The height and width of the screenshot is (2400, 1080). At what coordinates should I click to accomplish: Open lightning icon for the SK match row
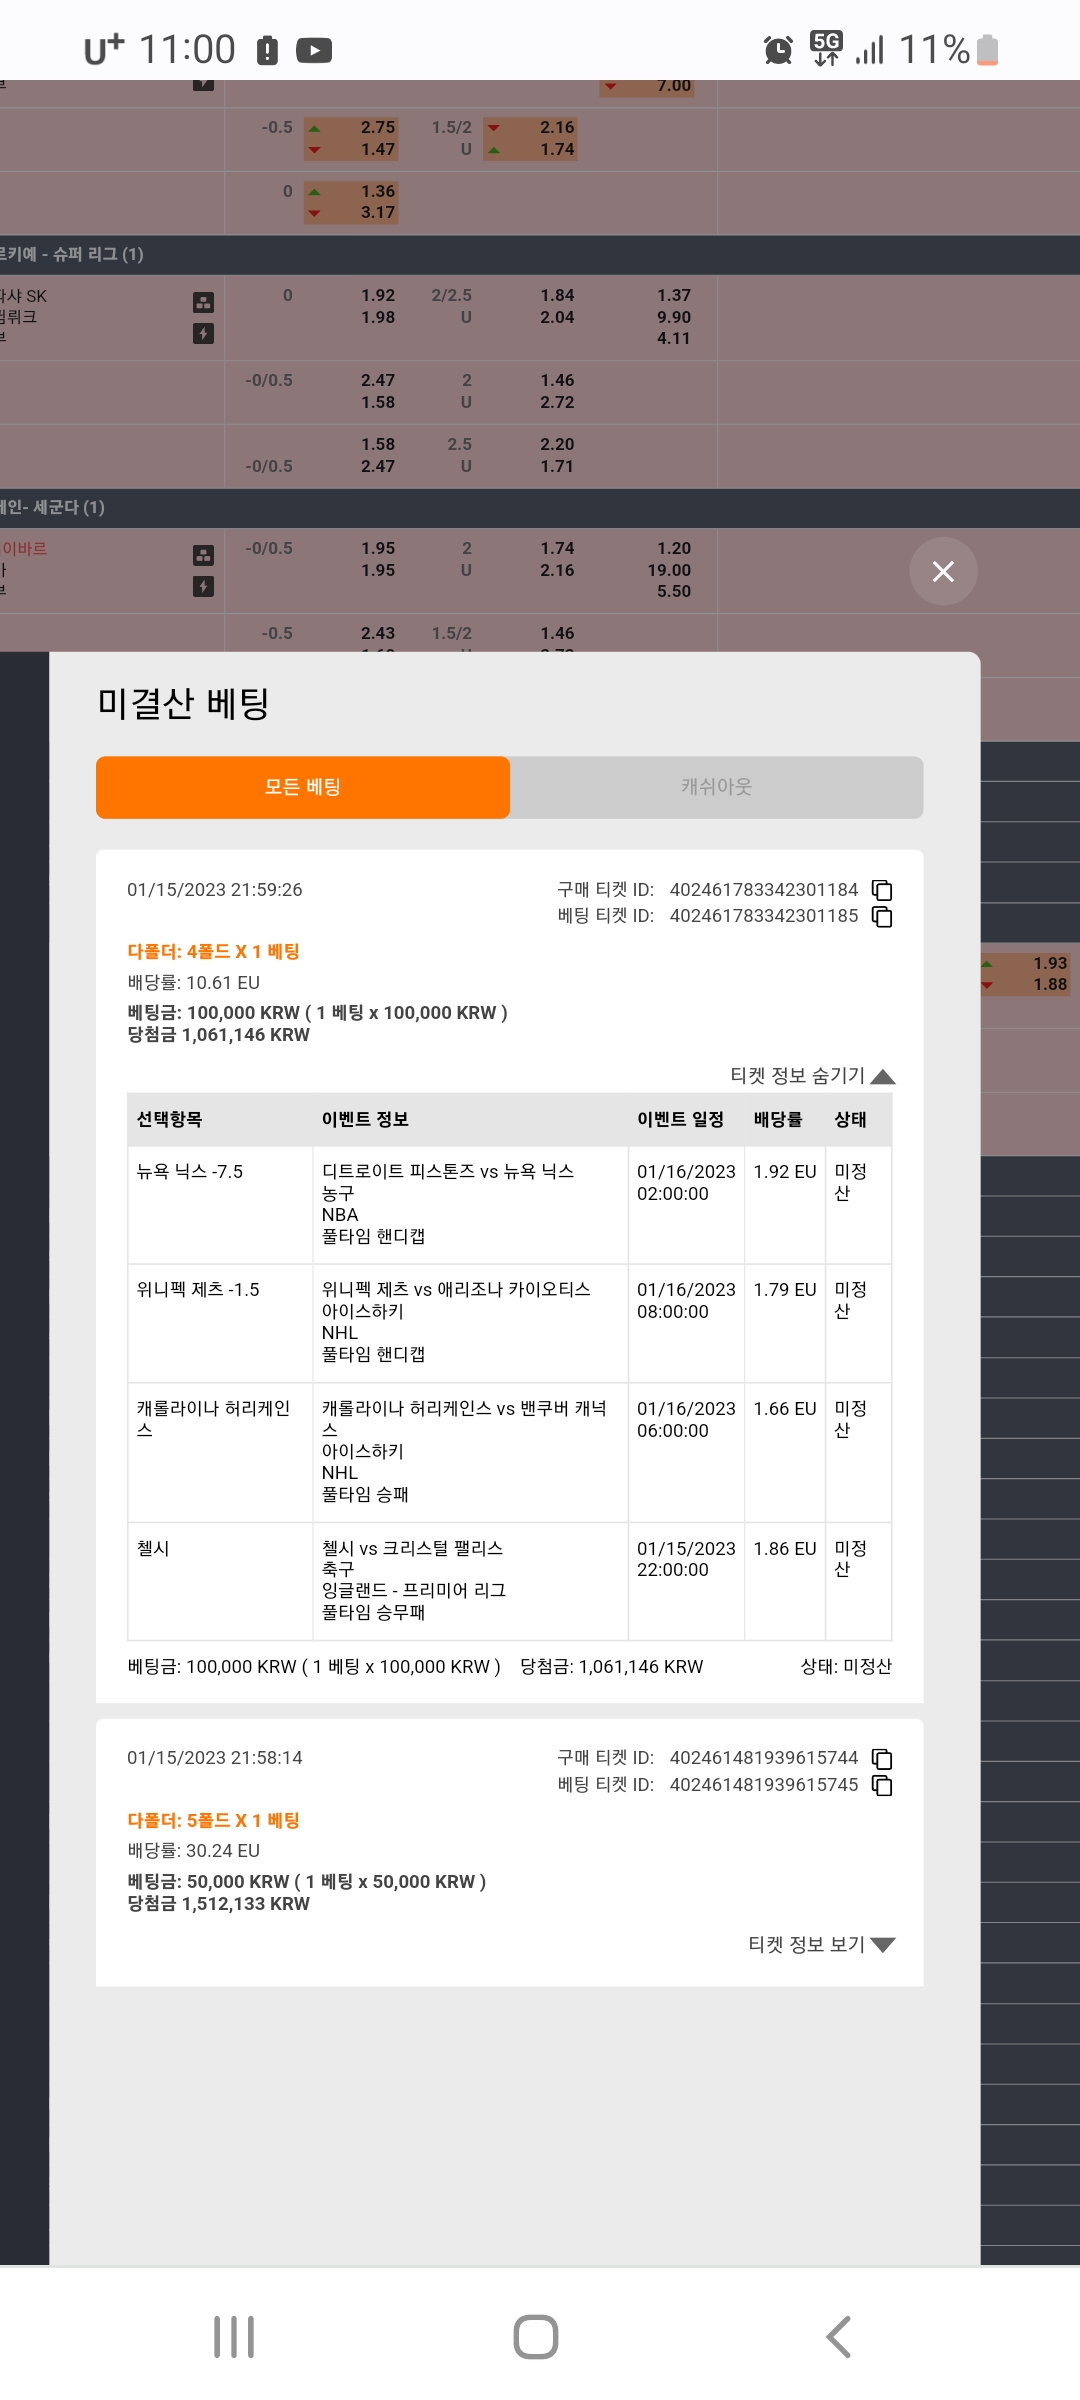[x=203, y=333]
